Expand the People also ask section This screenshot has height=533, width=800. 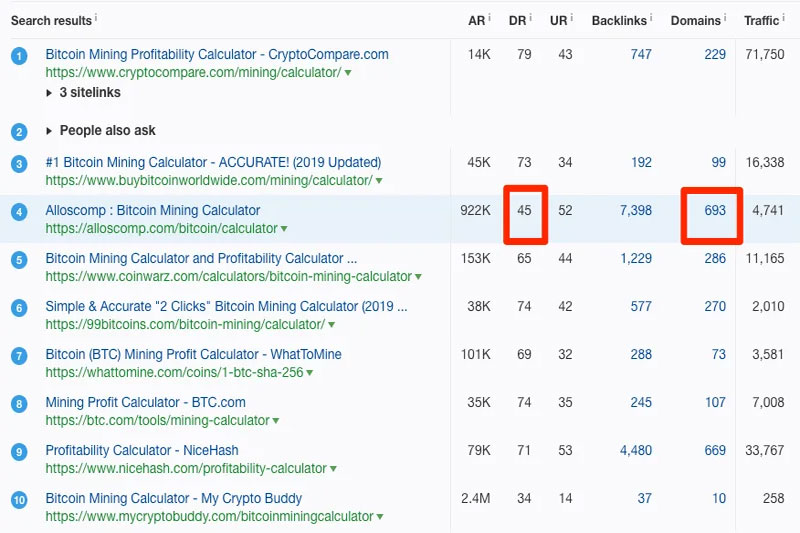point(49,131)
